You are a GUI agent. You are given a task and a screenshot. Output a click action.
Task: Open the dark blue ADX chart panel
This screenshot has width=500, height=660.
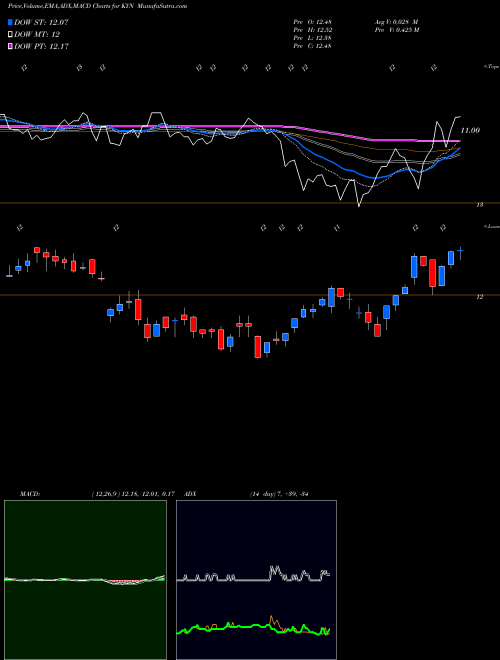[256, 580]
